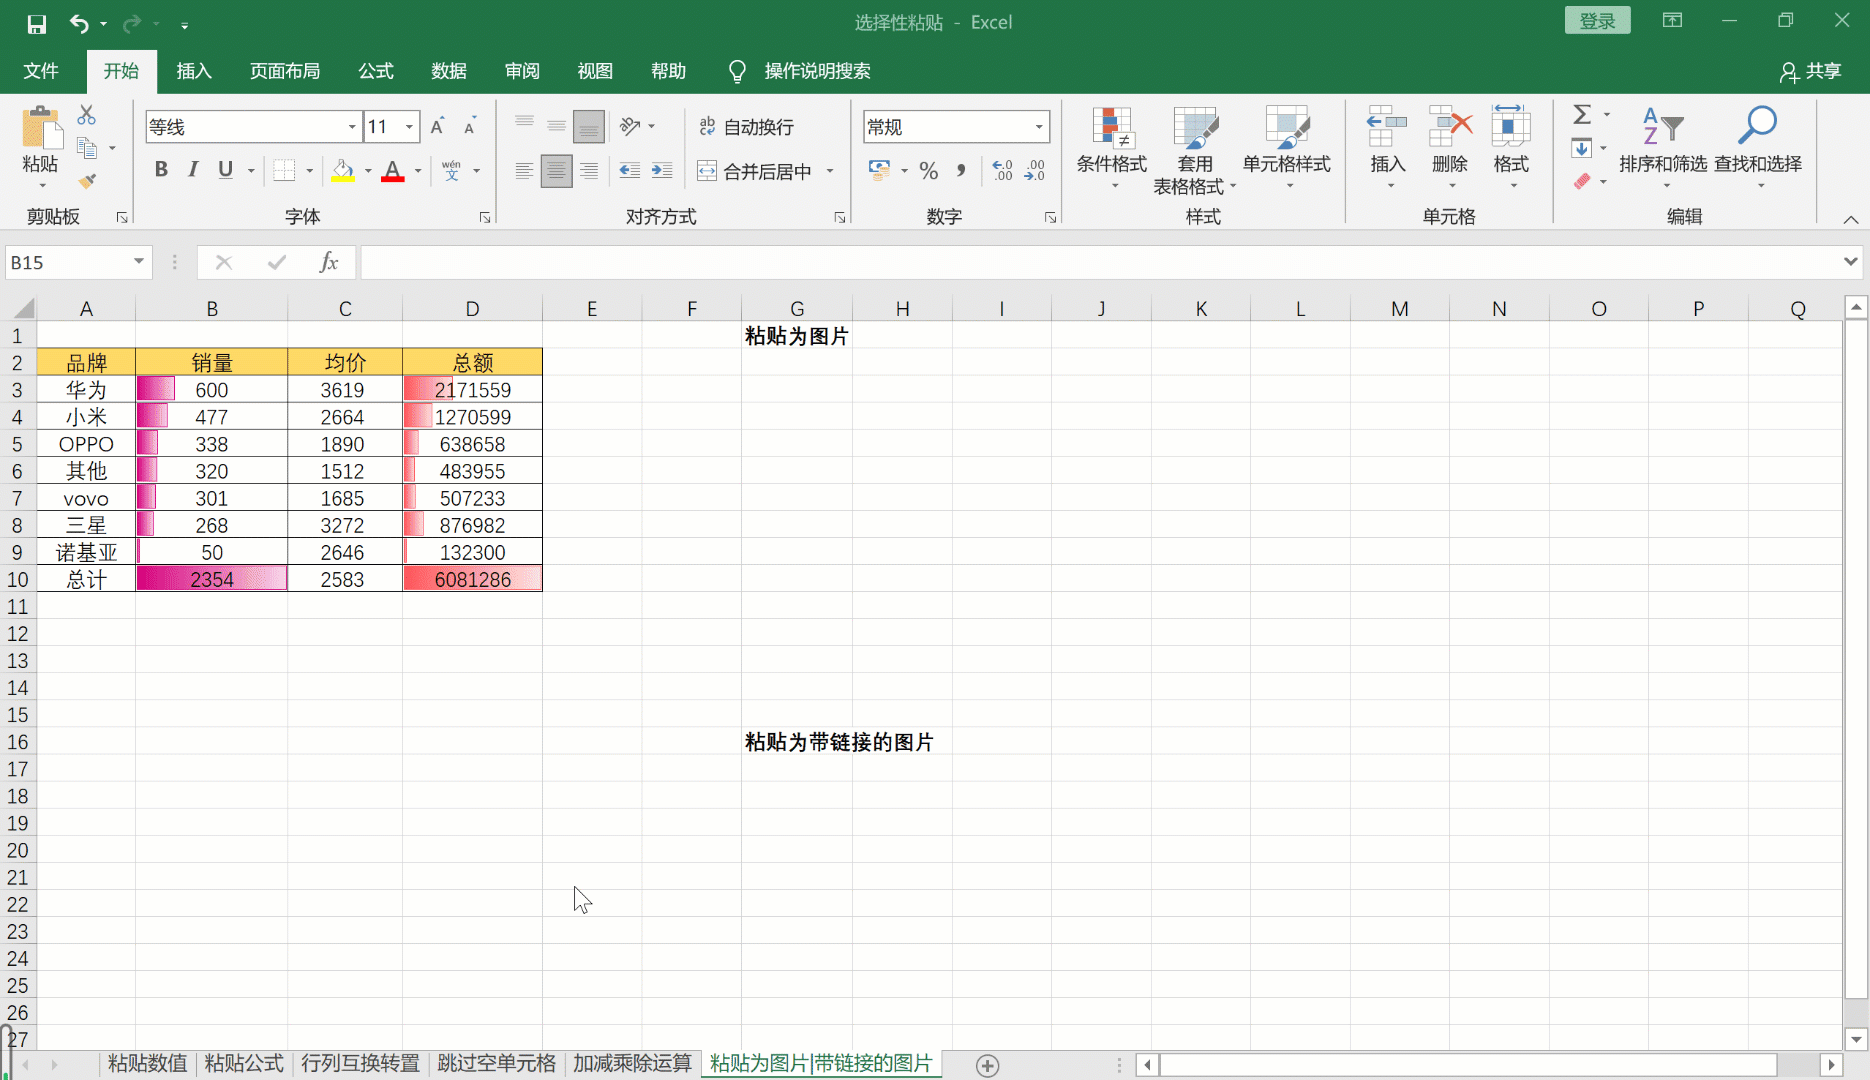Click the orientation text-angle icon
This screenshot has height=1080, width=1870.
pos(629,126)
